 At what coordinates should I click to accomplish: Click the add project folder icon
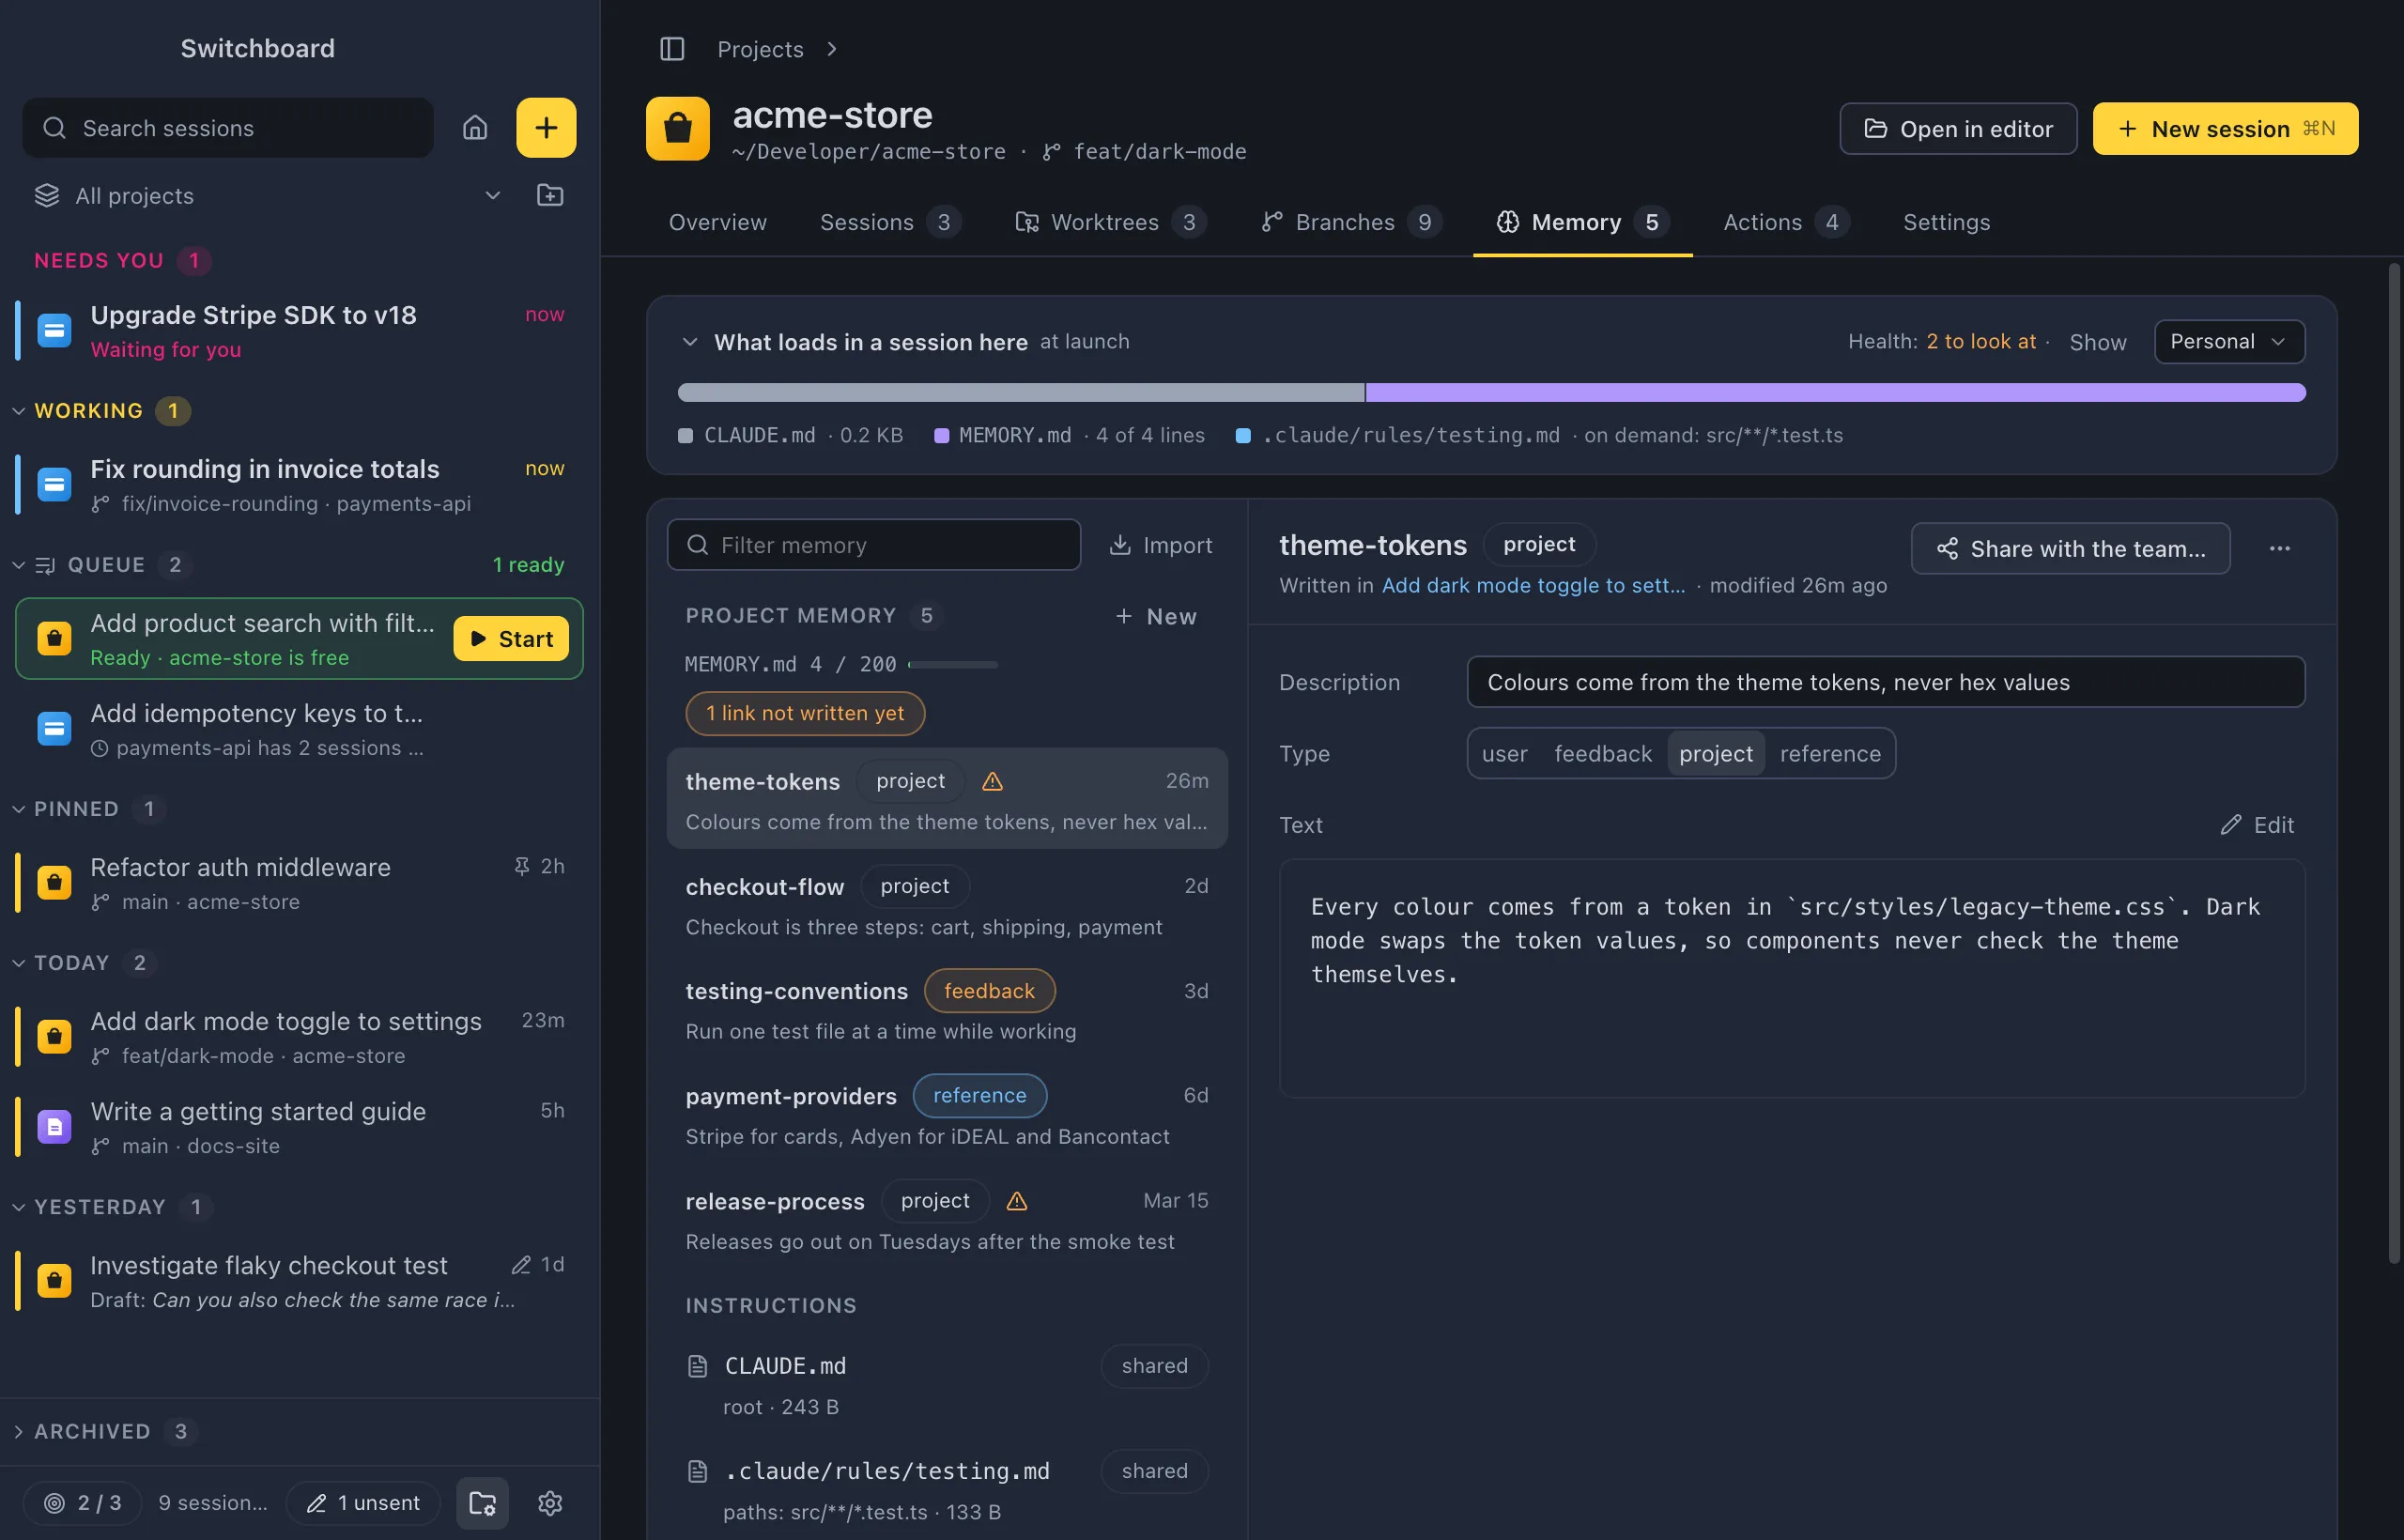tap(550, 195)
